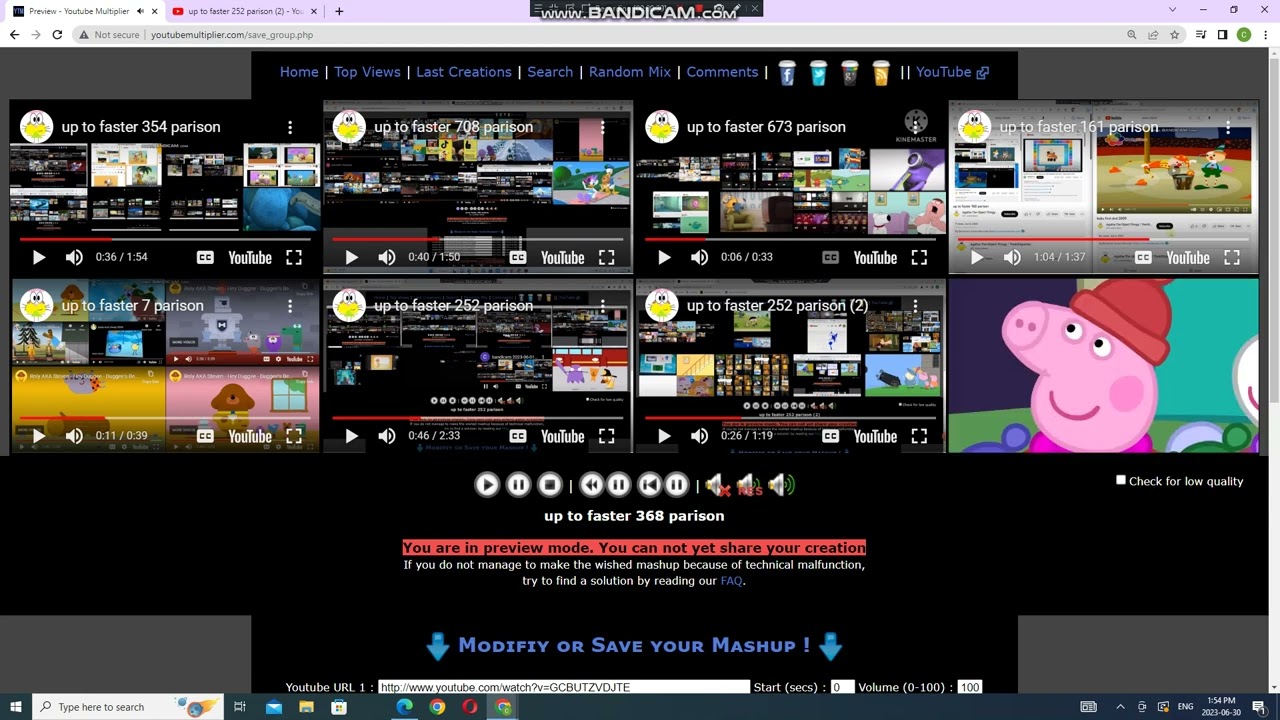Open the Google Plus cup icon
Viewport: 1280px width, 720px height.
(850, 73)
